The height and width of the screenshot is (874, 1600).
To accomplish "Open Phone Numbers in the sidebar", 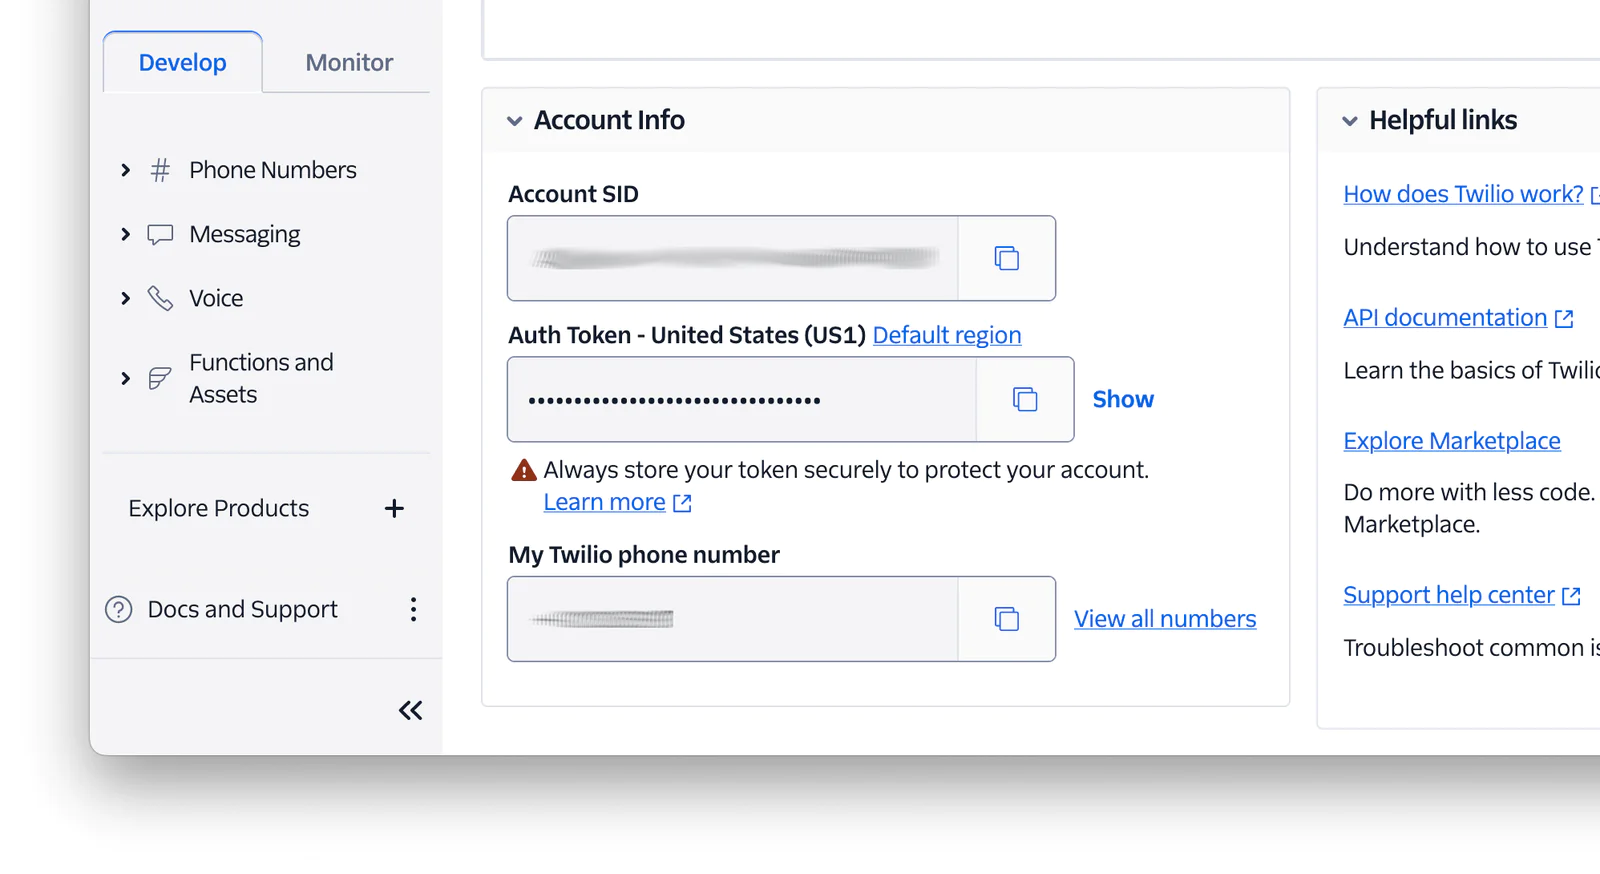I will [x=272, y=170].
